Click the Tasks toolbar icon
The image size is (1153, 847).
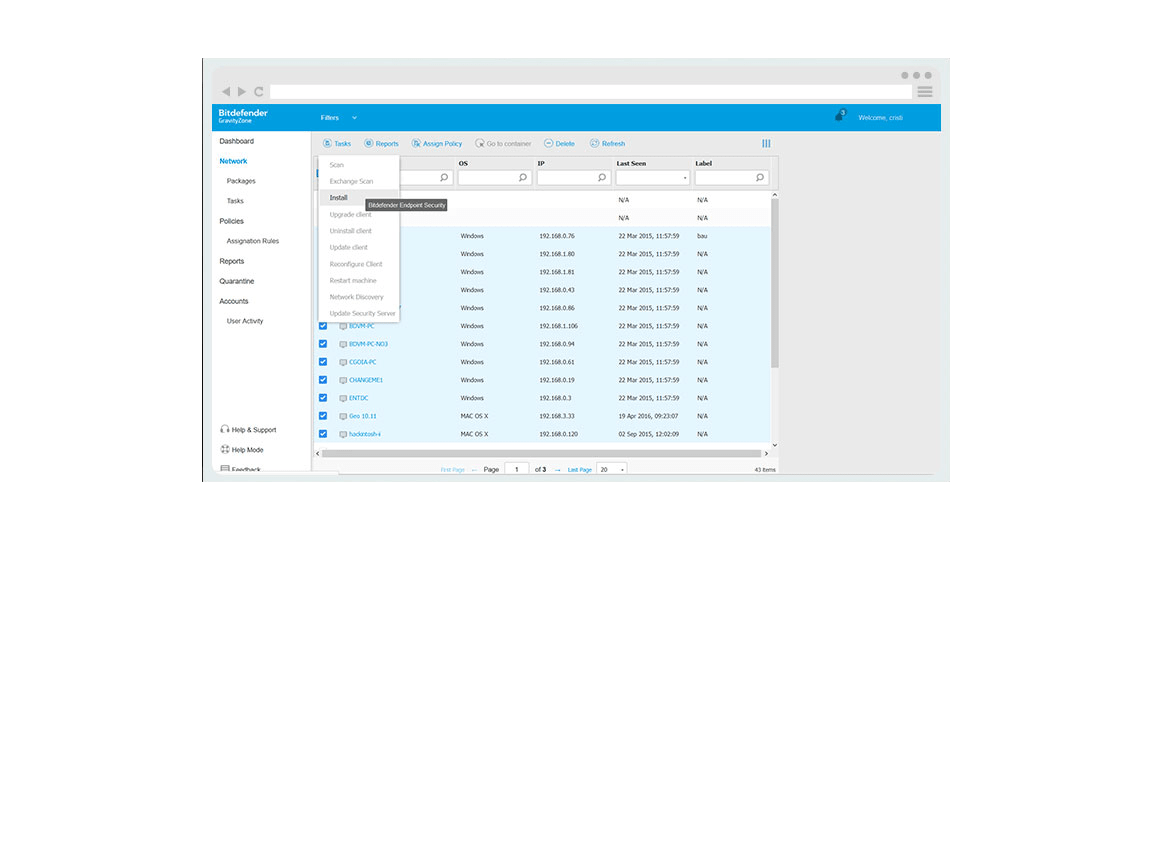click(328, 144)
